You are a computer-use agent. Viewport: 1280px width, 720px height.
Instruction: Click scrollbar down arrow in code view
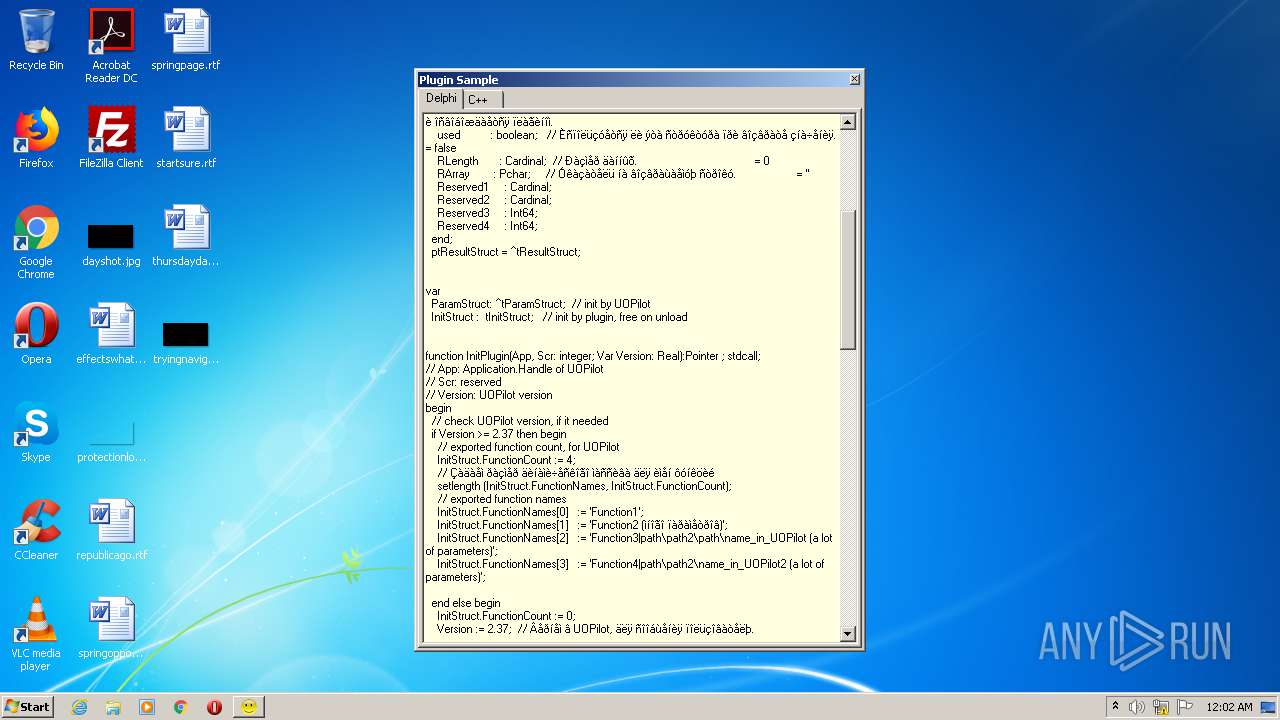pos(847,633)
